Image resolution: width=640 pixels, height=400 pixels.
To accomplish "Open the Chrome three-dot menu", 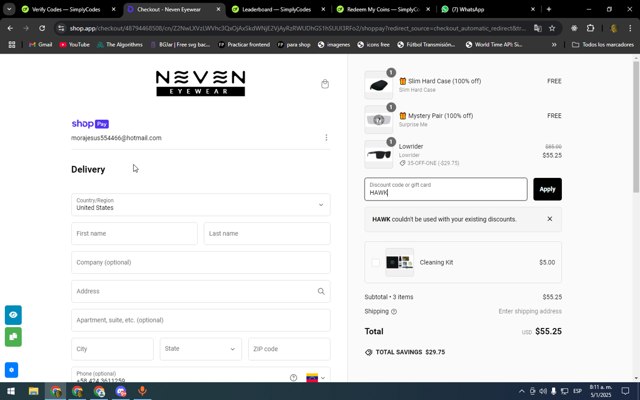I will (x=630, y=28).
